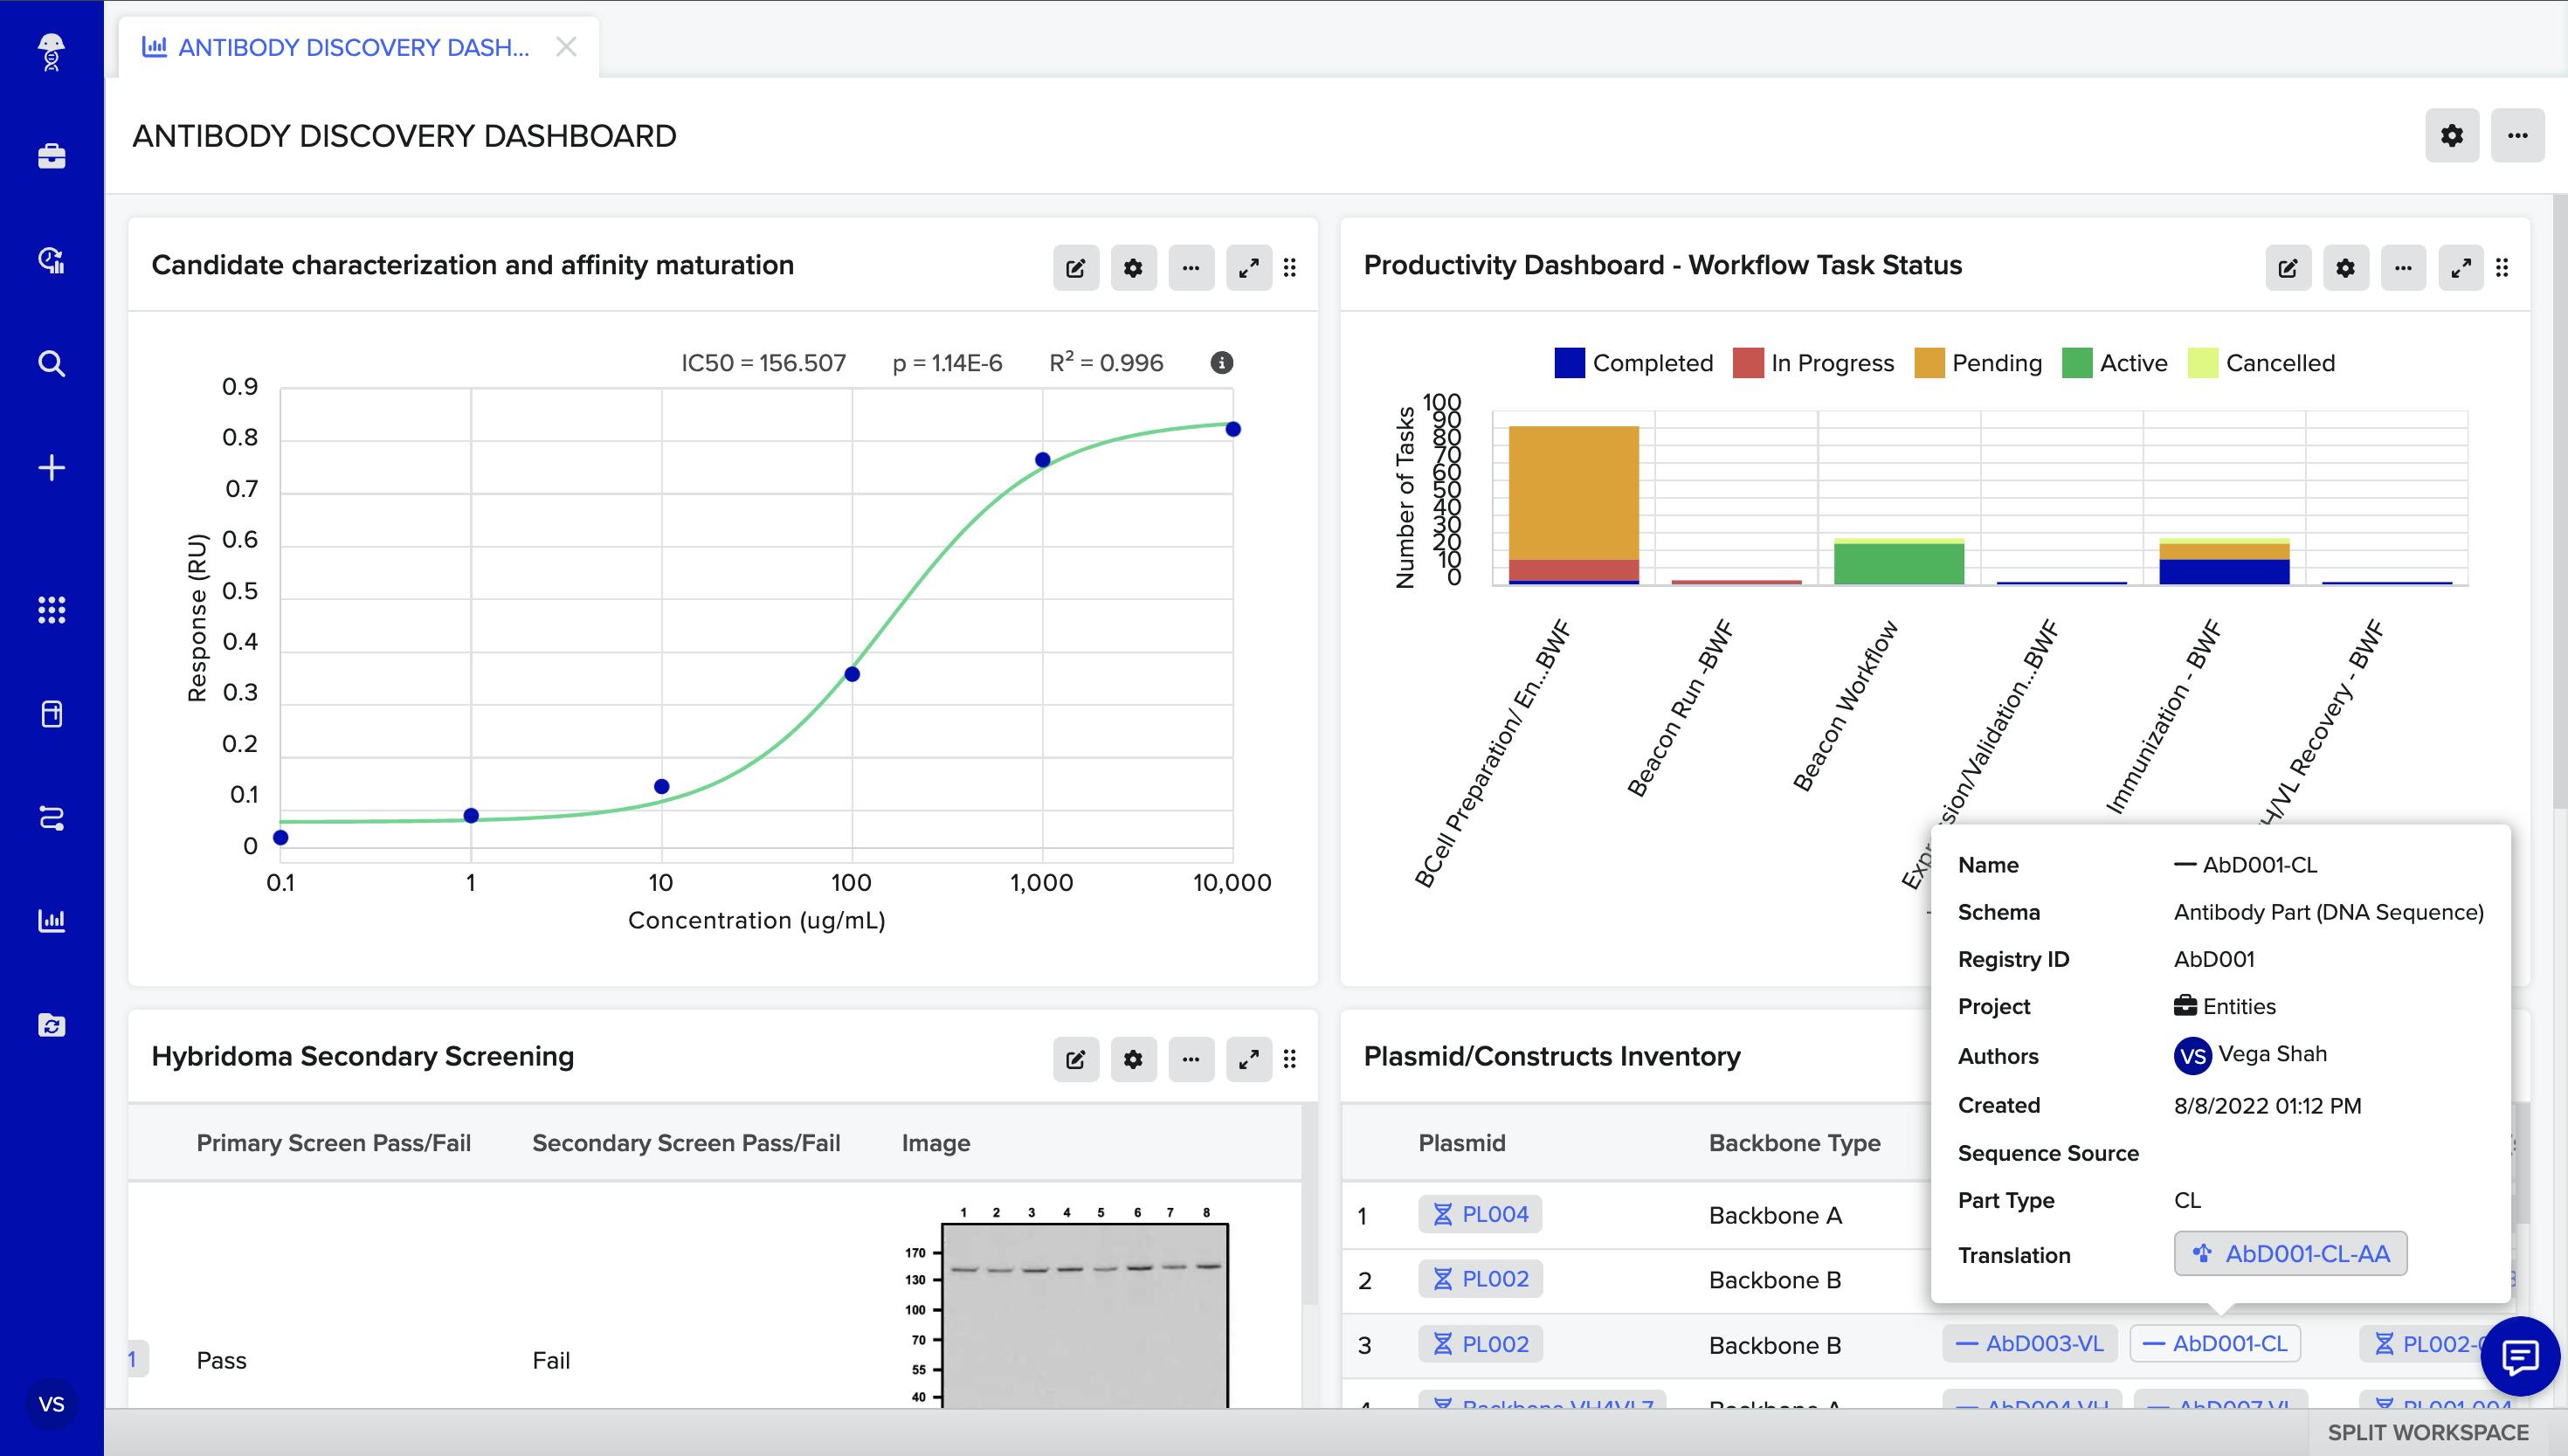Open Productivity Dashboard panel settings gear

tap(2345, 268)
